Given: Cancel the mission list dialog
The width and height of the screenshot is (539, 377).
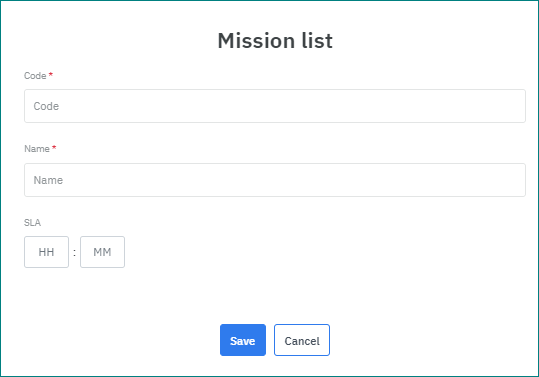Looking at the screenshot, I should point(302,340).
